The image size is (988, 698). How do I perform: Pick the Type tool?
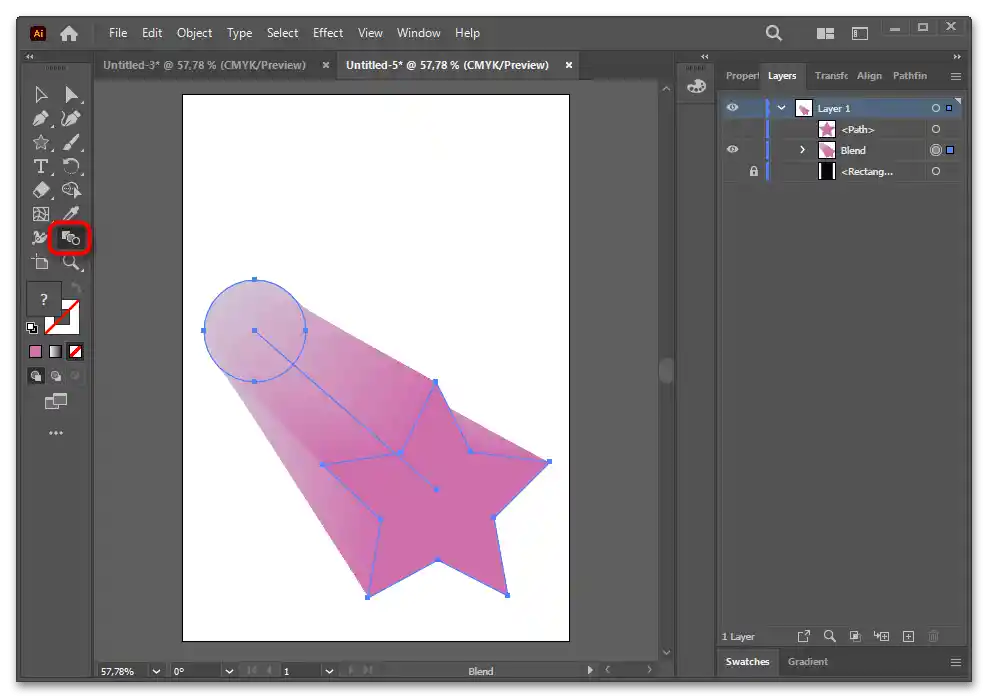pyautogui.click(x=41, y=166)
